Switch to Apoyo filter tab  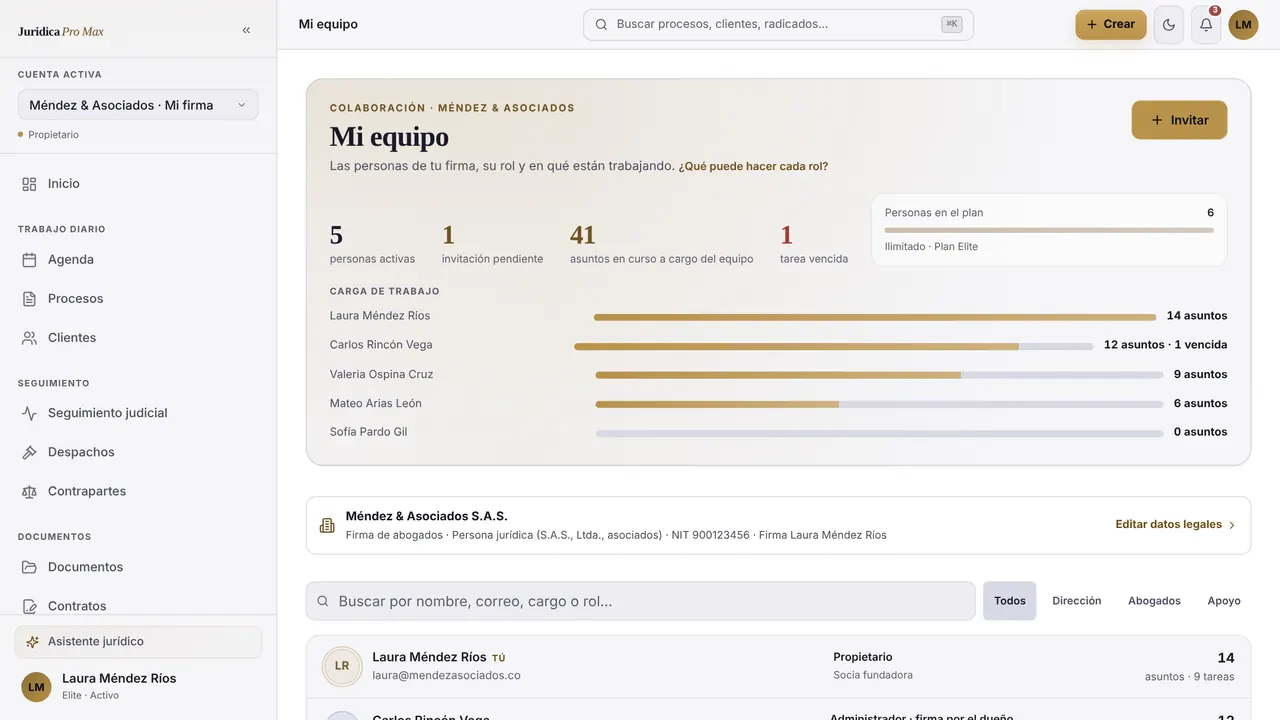[x=1224, y=601]
